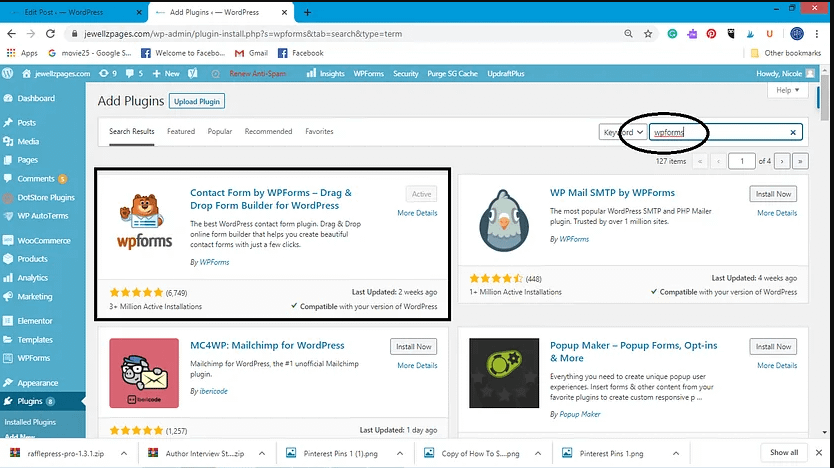This screenshot has height=468, width=834.
Task: Expand options for Author Interview zip download
Action: tap(262, 453)
